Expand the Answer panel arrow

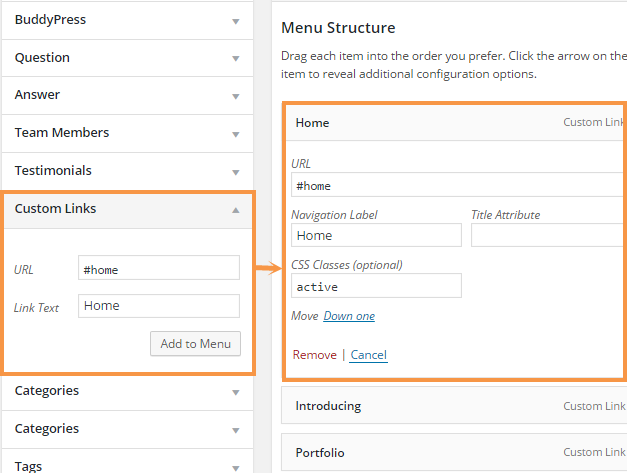[x=236, y=96]
